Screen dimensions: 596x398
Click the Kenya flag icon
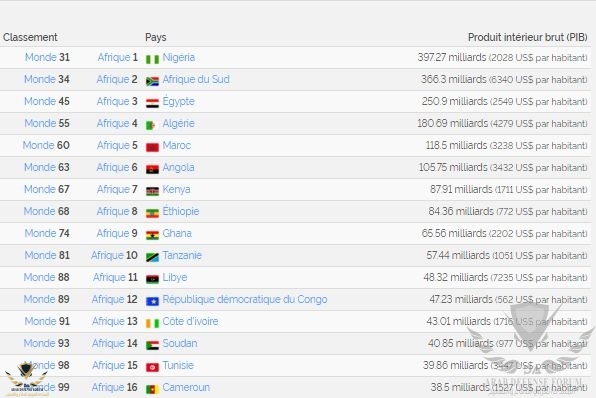[x=152, y=191]
